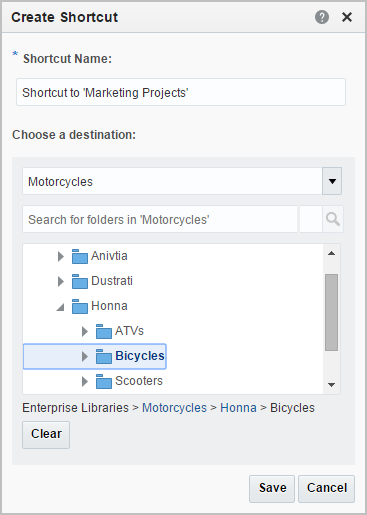This screenshot has width=367, height=515.
Task: Choose the Anivtia folder label
Action: tap(109, 256)
